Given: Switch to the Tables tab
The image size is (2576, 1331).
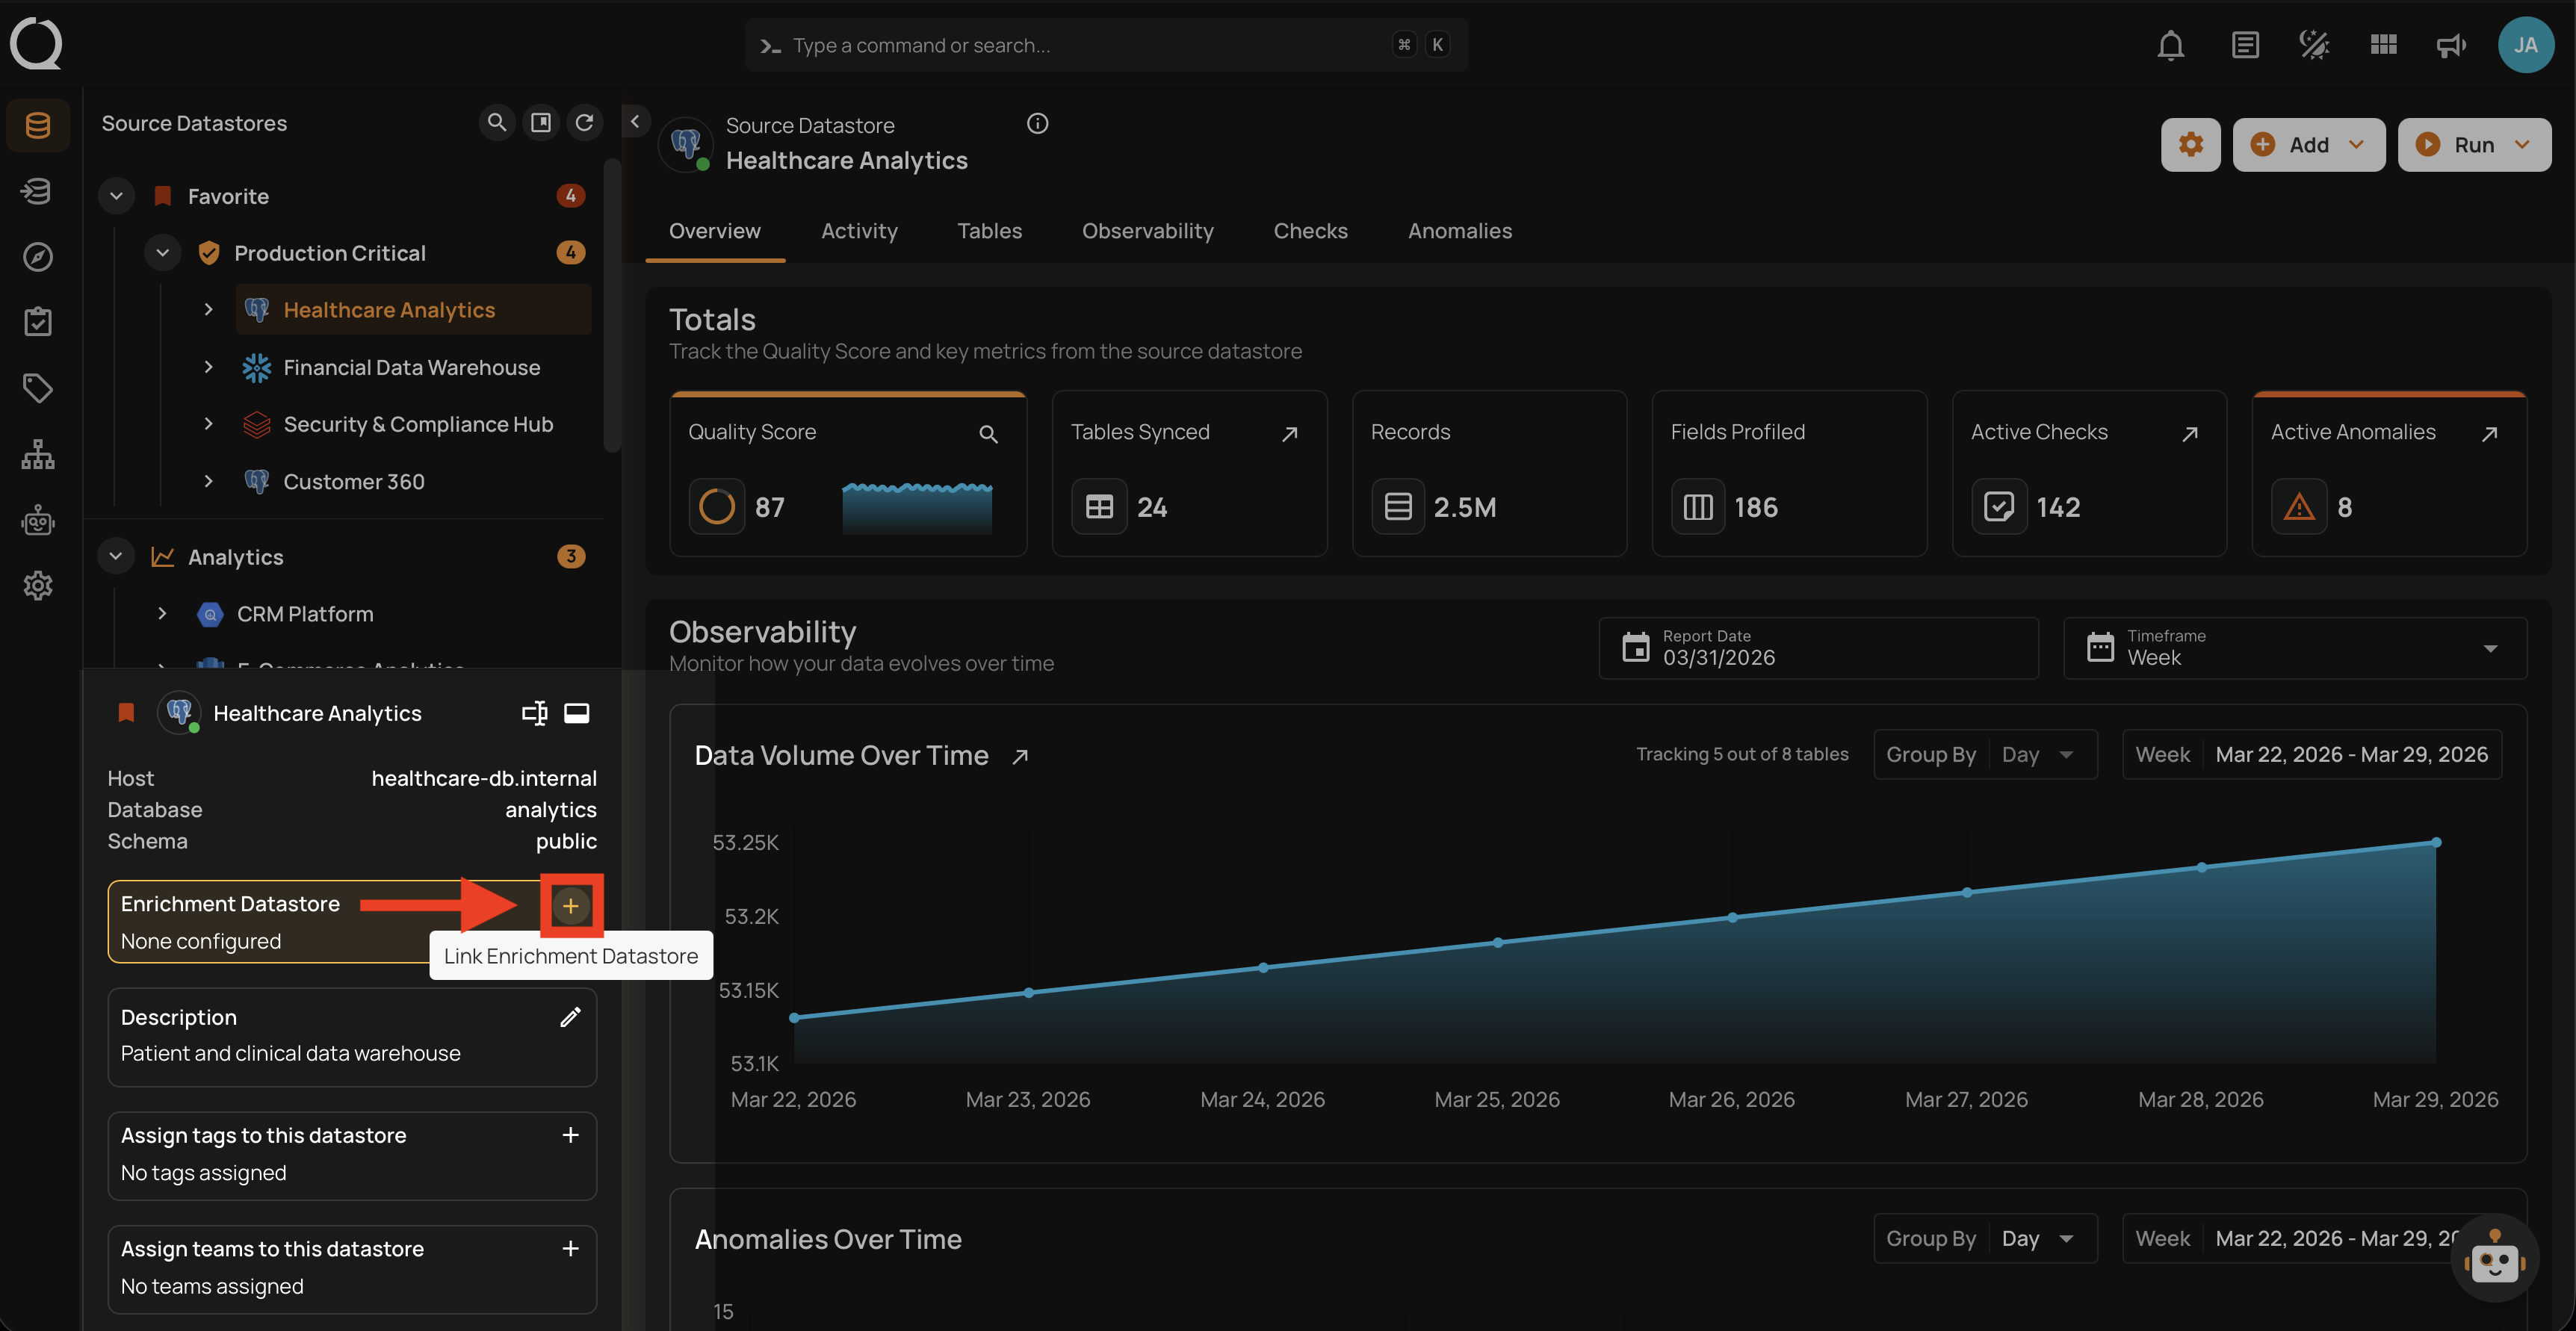Looking at the screenshot, I should pos(989,231).
